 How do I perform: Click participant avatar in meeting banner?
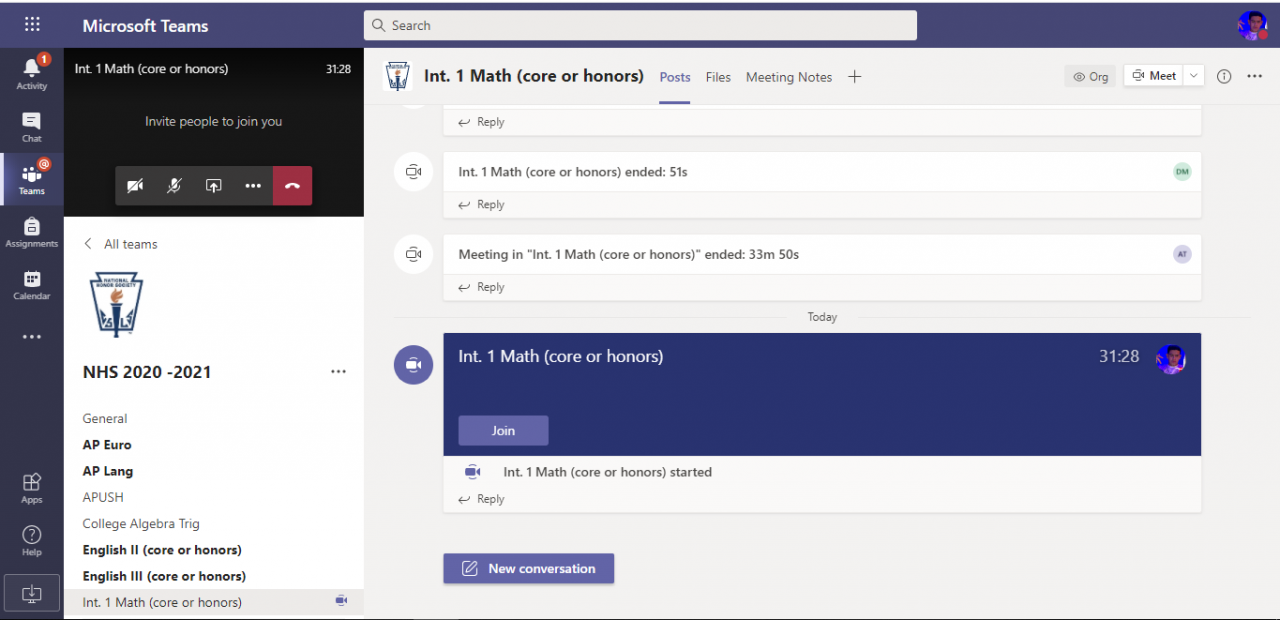coord(1171,359)
